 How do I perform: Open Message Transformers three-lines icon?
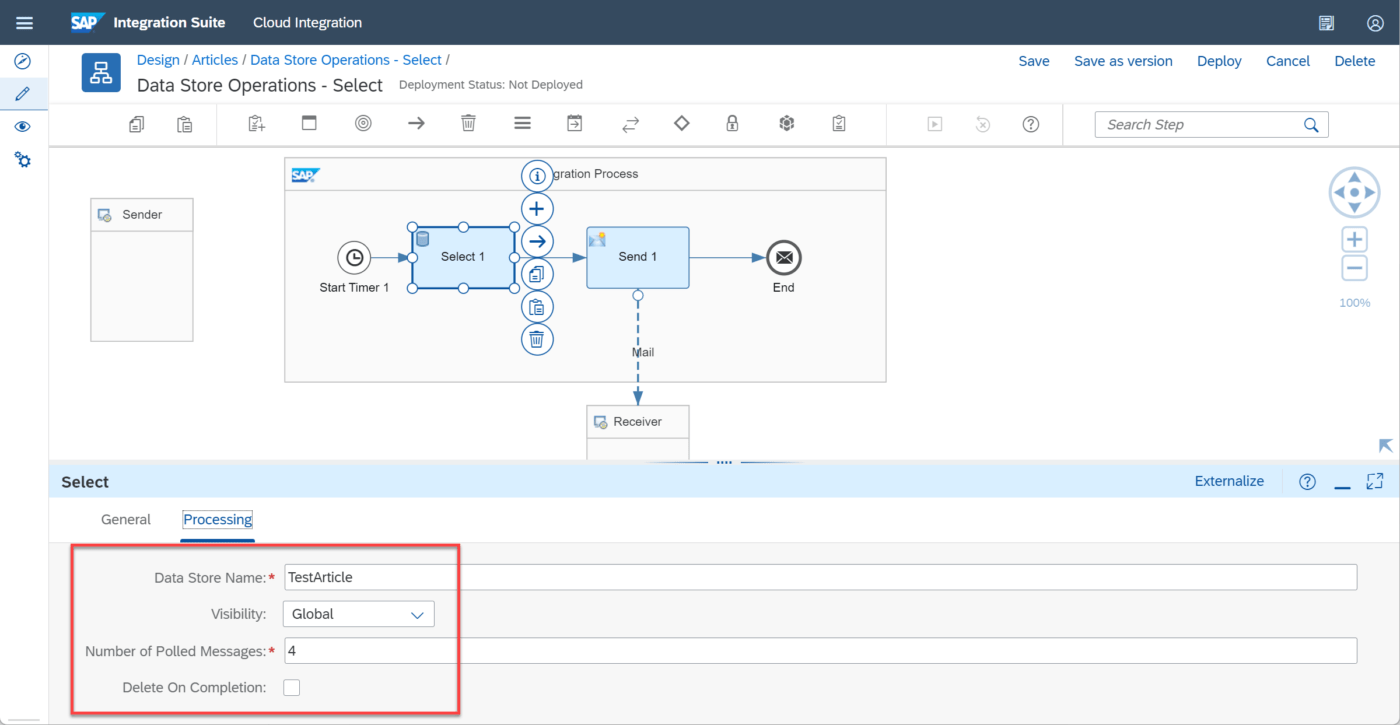(x=522, y=124)
